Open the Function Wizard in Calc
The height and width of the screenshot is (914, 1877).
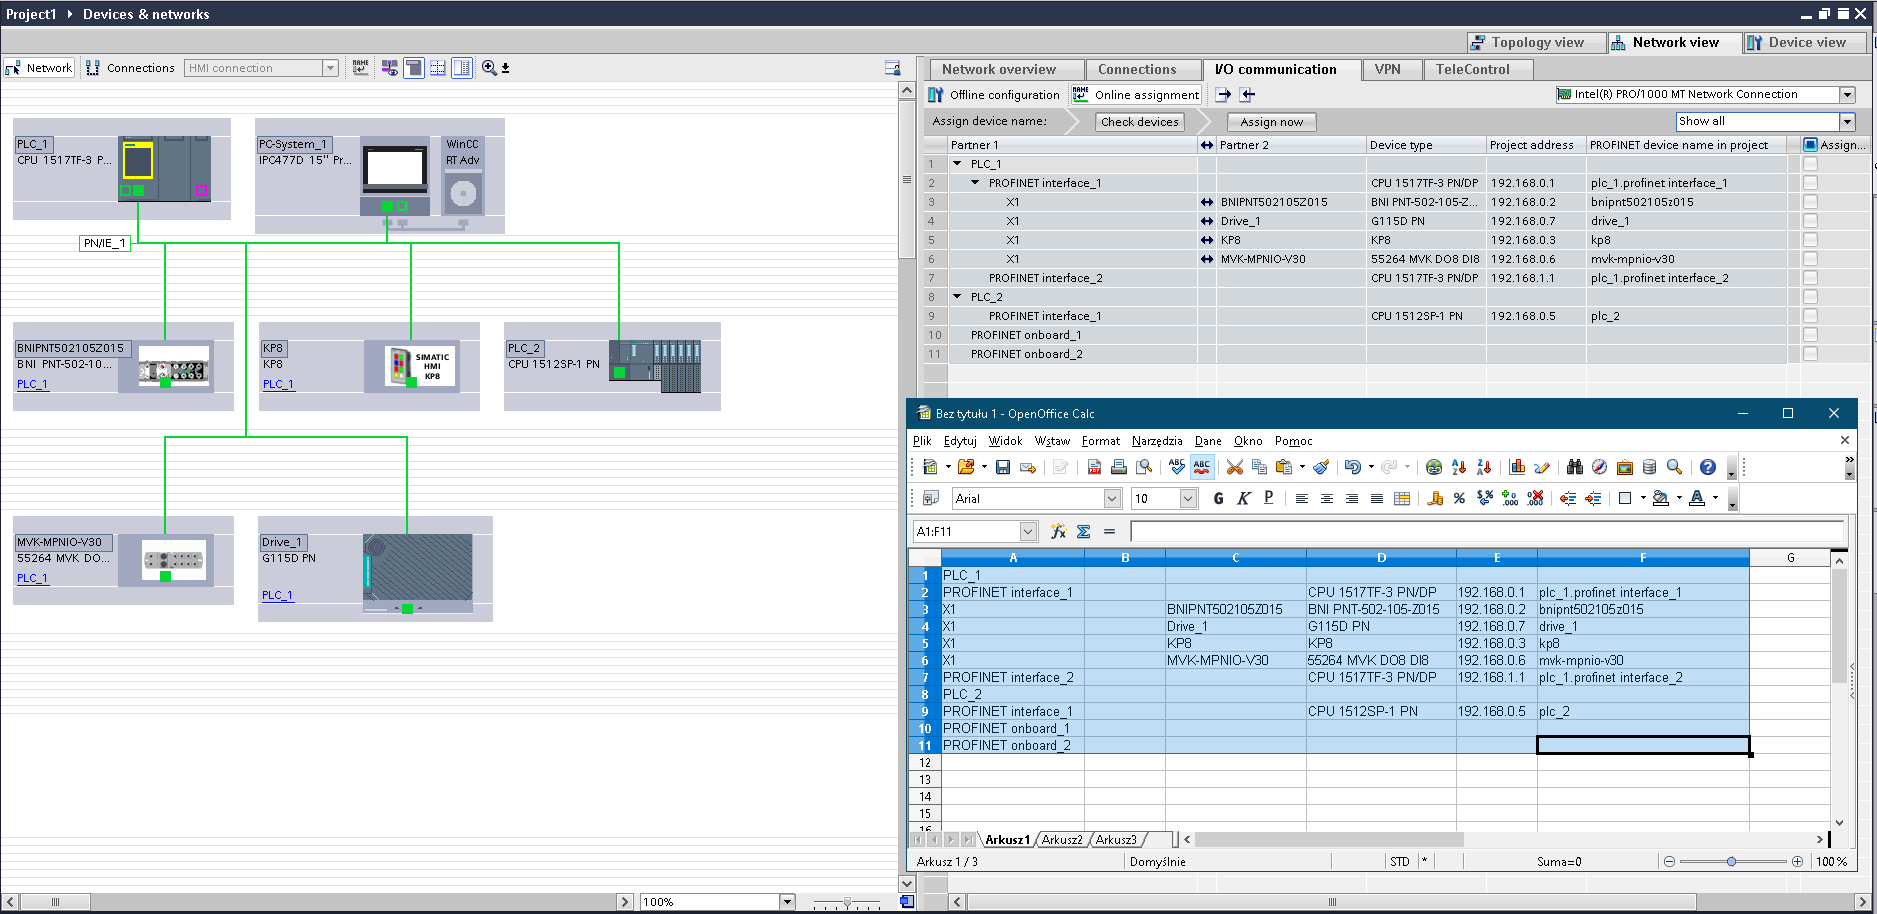click(x=1058, y=532)
